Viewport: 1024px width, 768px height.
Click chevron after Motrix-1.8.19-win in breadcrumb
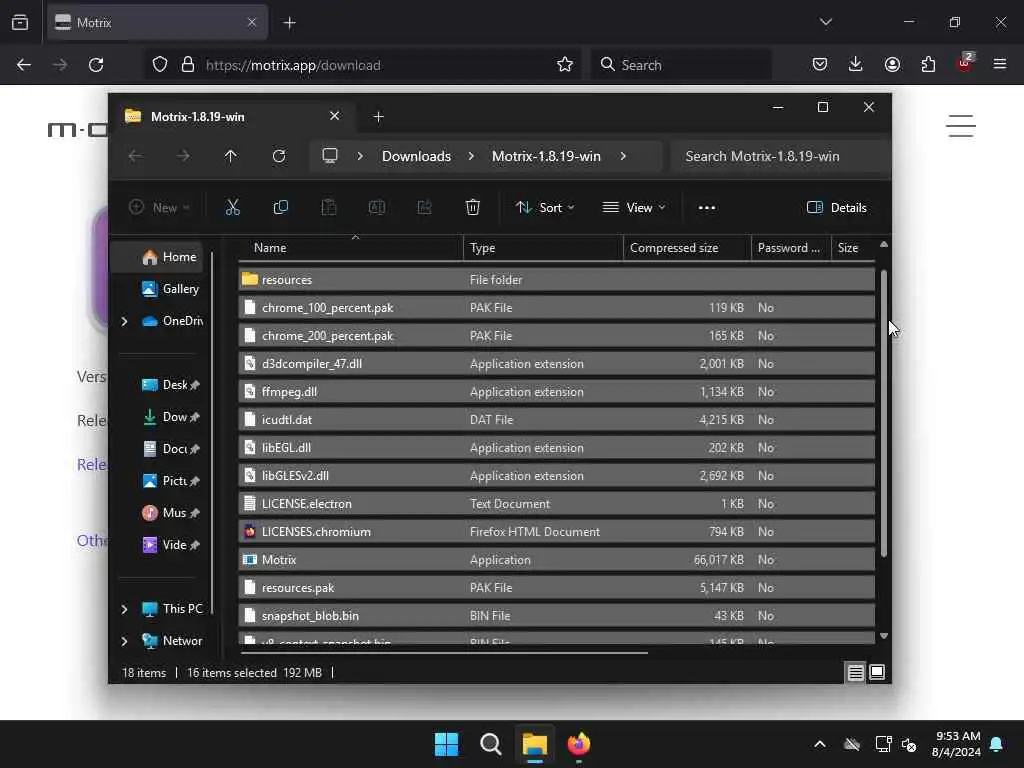tap(623, 156)
